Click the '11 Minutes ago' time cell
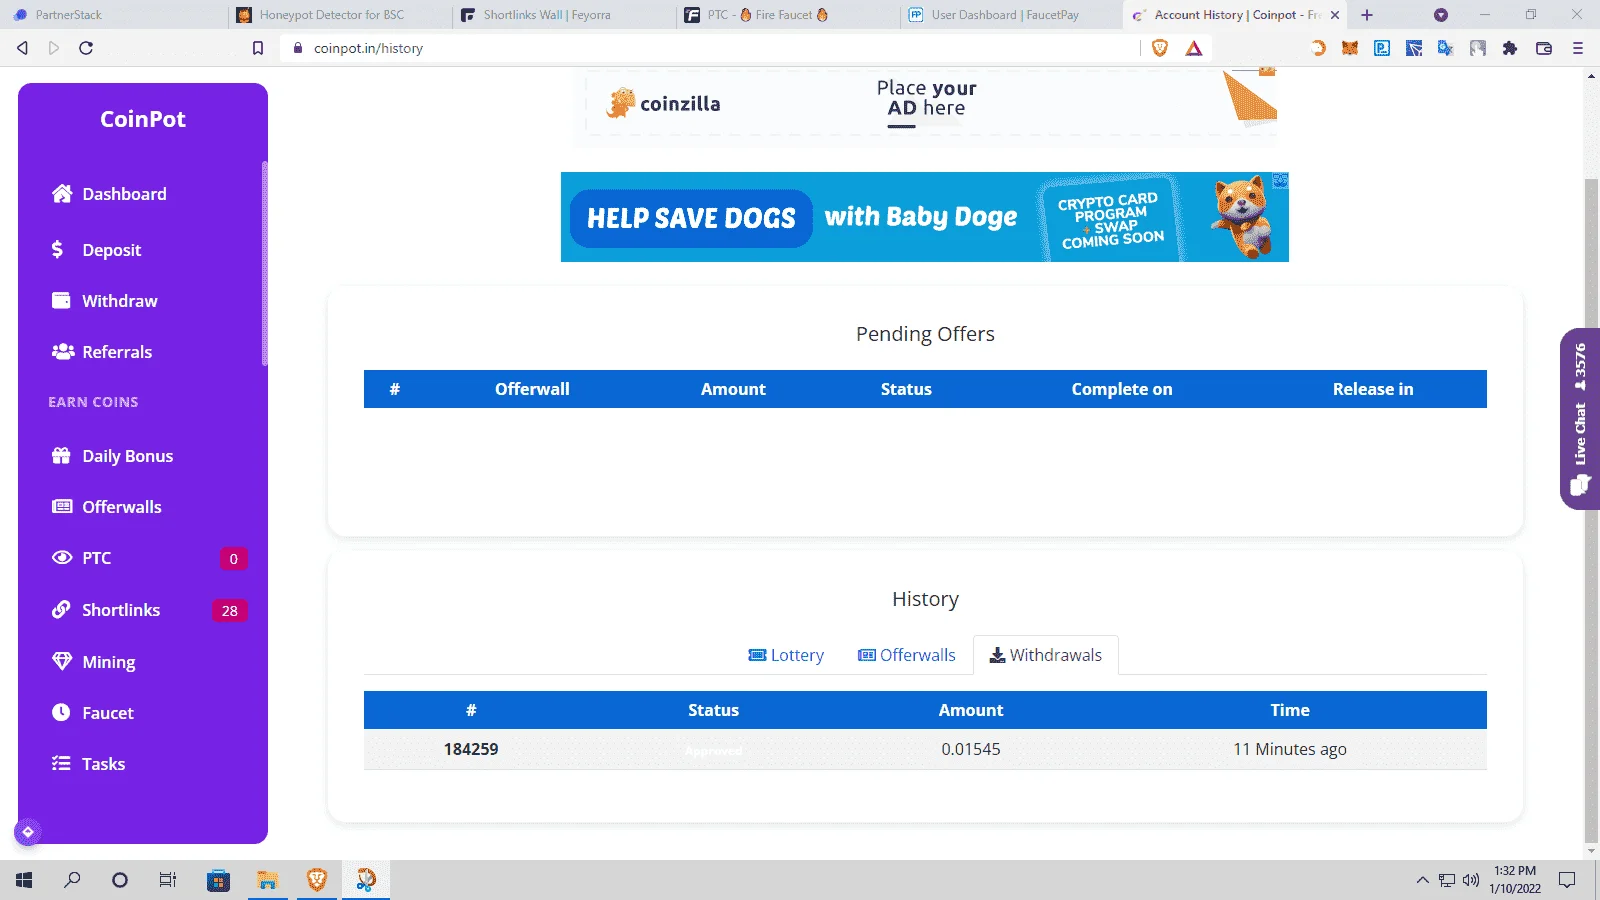Screen dimensions: 1600x900 1290,749
